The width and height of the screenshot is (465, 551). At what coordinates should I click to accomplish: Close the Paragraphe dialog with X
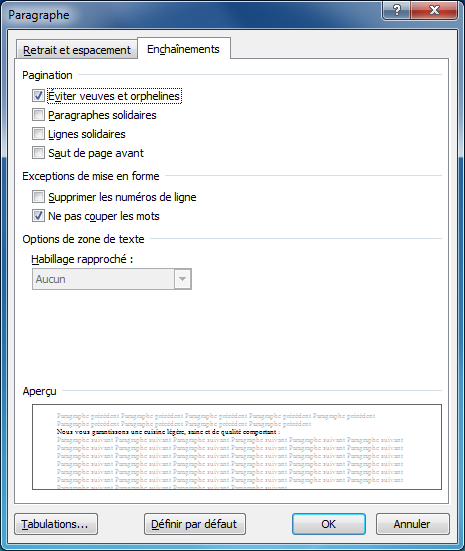point(434,10)
